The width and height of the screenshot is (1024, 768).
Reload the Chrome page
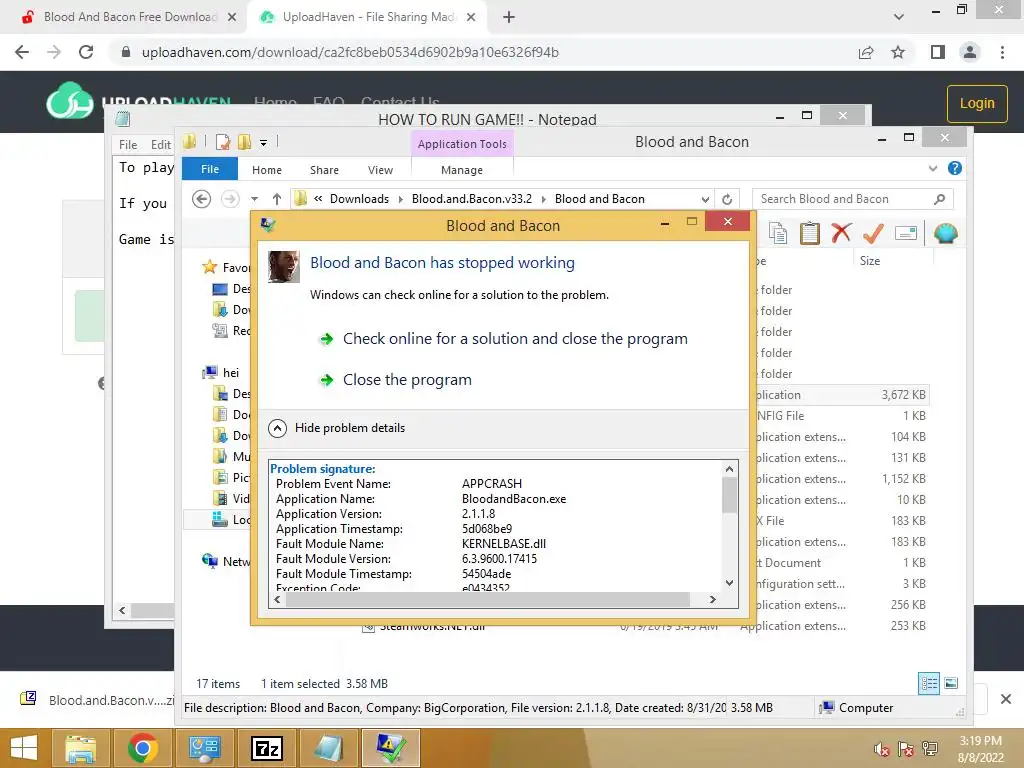[x=86, y=52]
